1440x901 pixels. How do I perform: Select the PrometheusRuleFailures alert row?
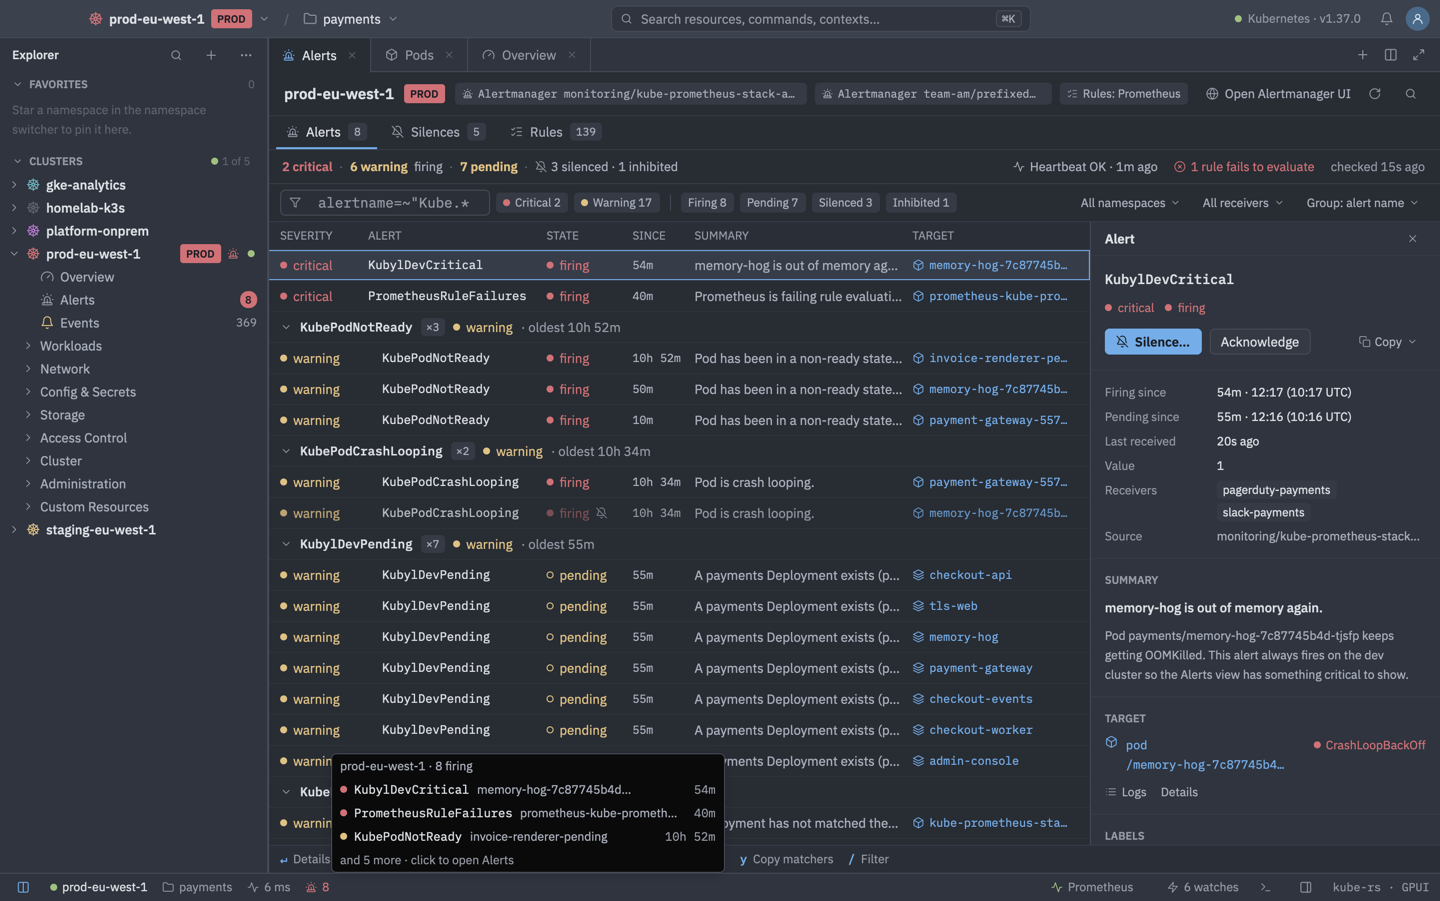point(679,296)
